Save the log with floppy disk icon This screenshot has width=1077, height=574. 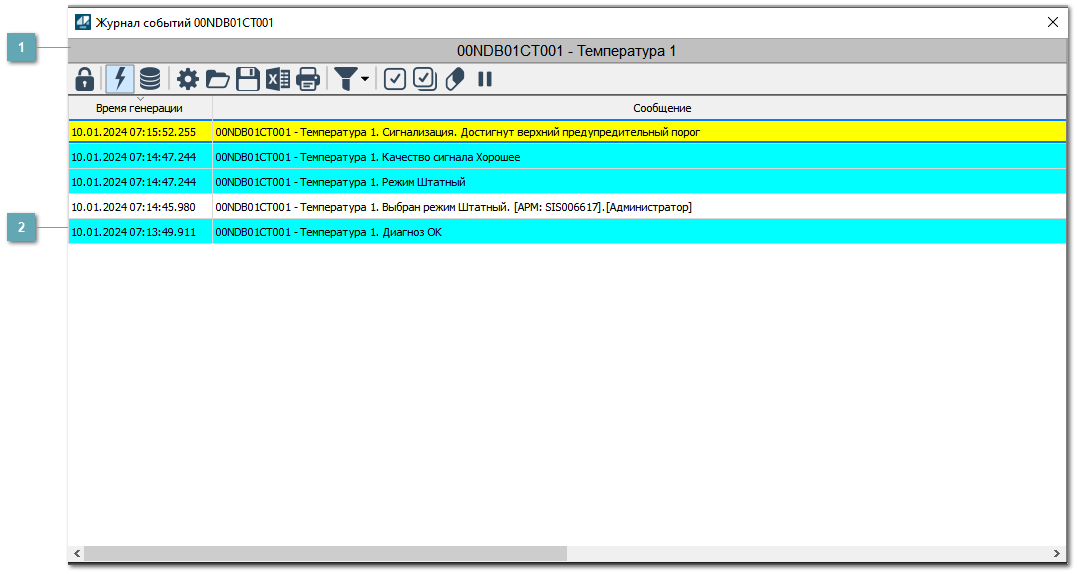[248, 79]
